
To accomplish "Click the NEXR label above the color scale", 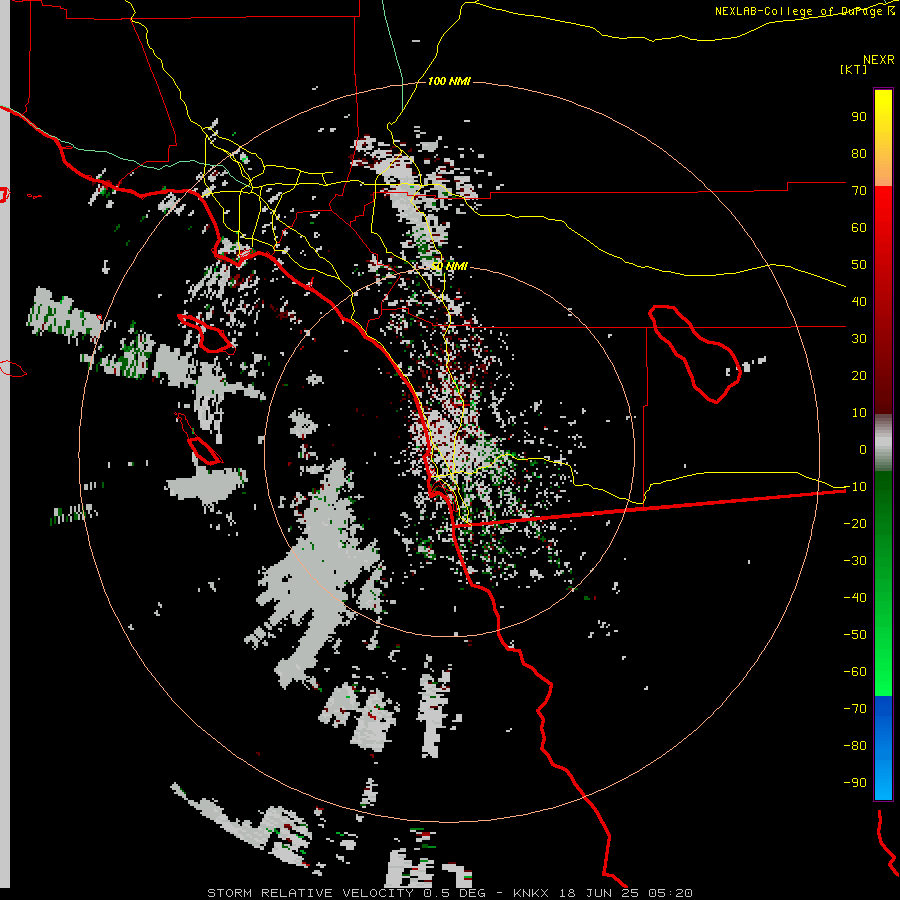I will pyautogui.click(x=879, y=60).
